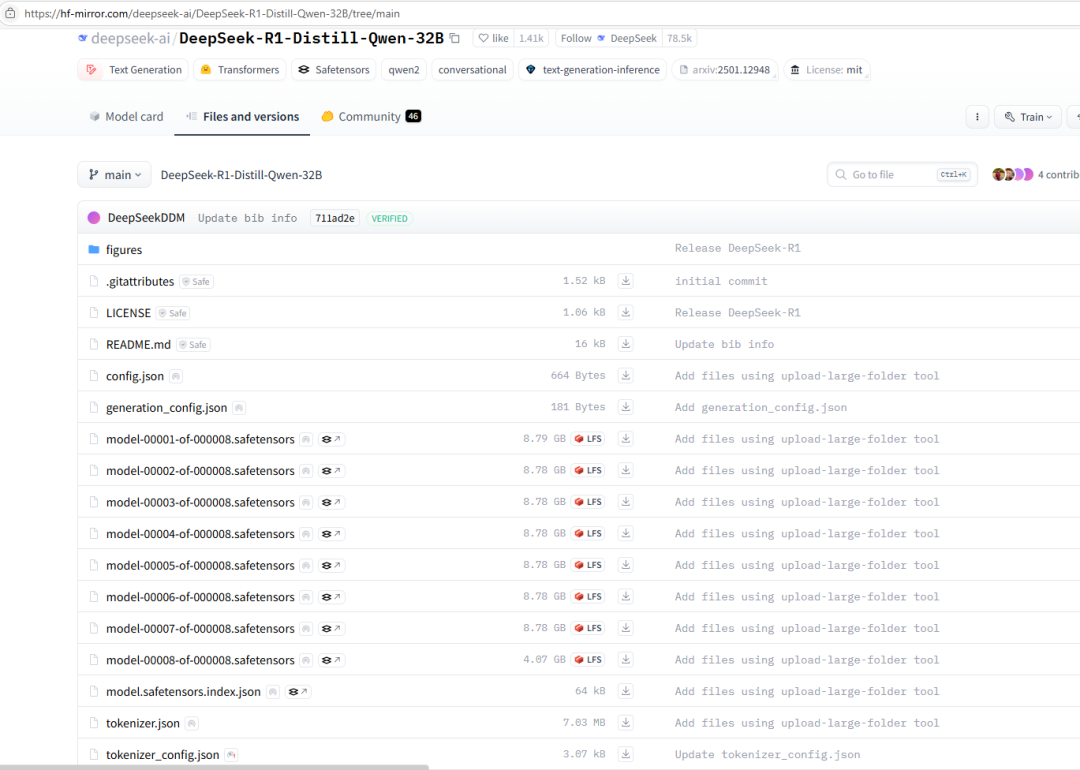This screenshot has width=1080, height=770.
Task: Click Safe badge next to .gitattributes
Action: (x=196, y=282)
